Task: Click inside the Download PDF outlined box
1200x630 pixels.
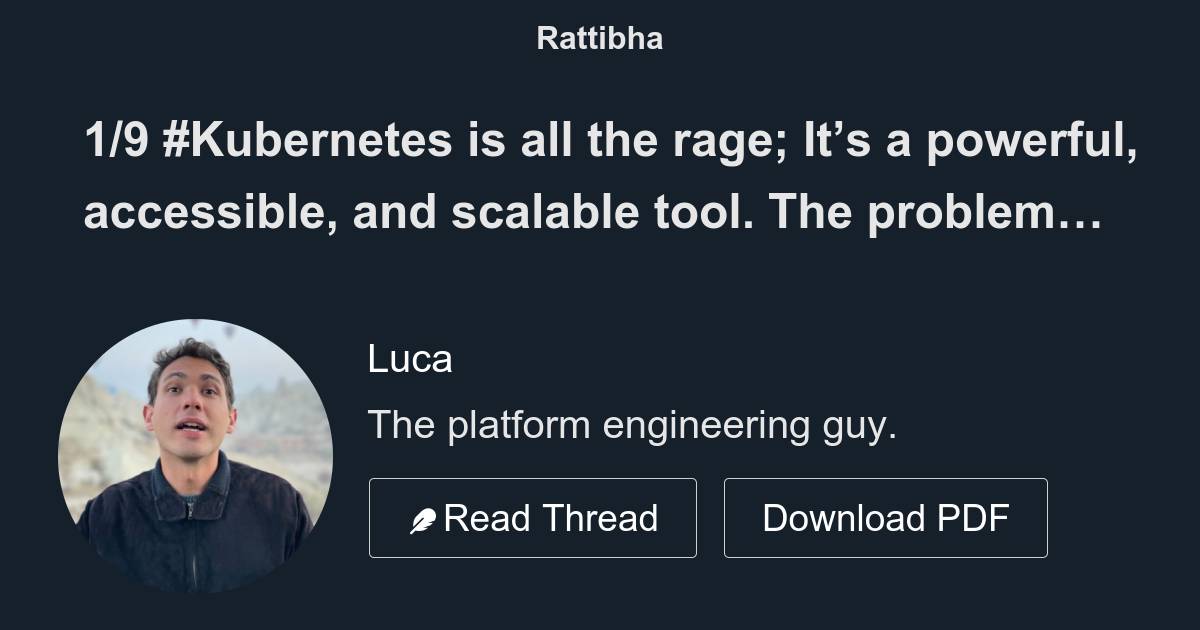Action: point(886,517)
